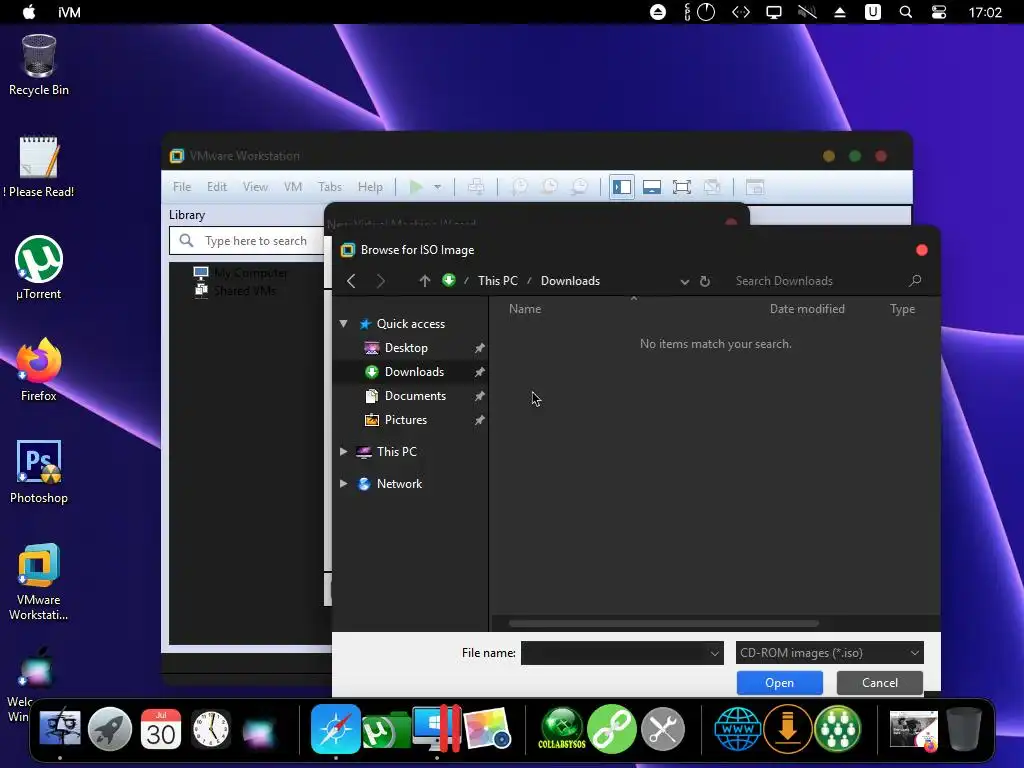Viewport: 1024px width, 768px height.
Task: Open Spotlight search in the menu bar
Action: pos(906,12)
